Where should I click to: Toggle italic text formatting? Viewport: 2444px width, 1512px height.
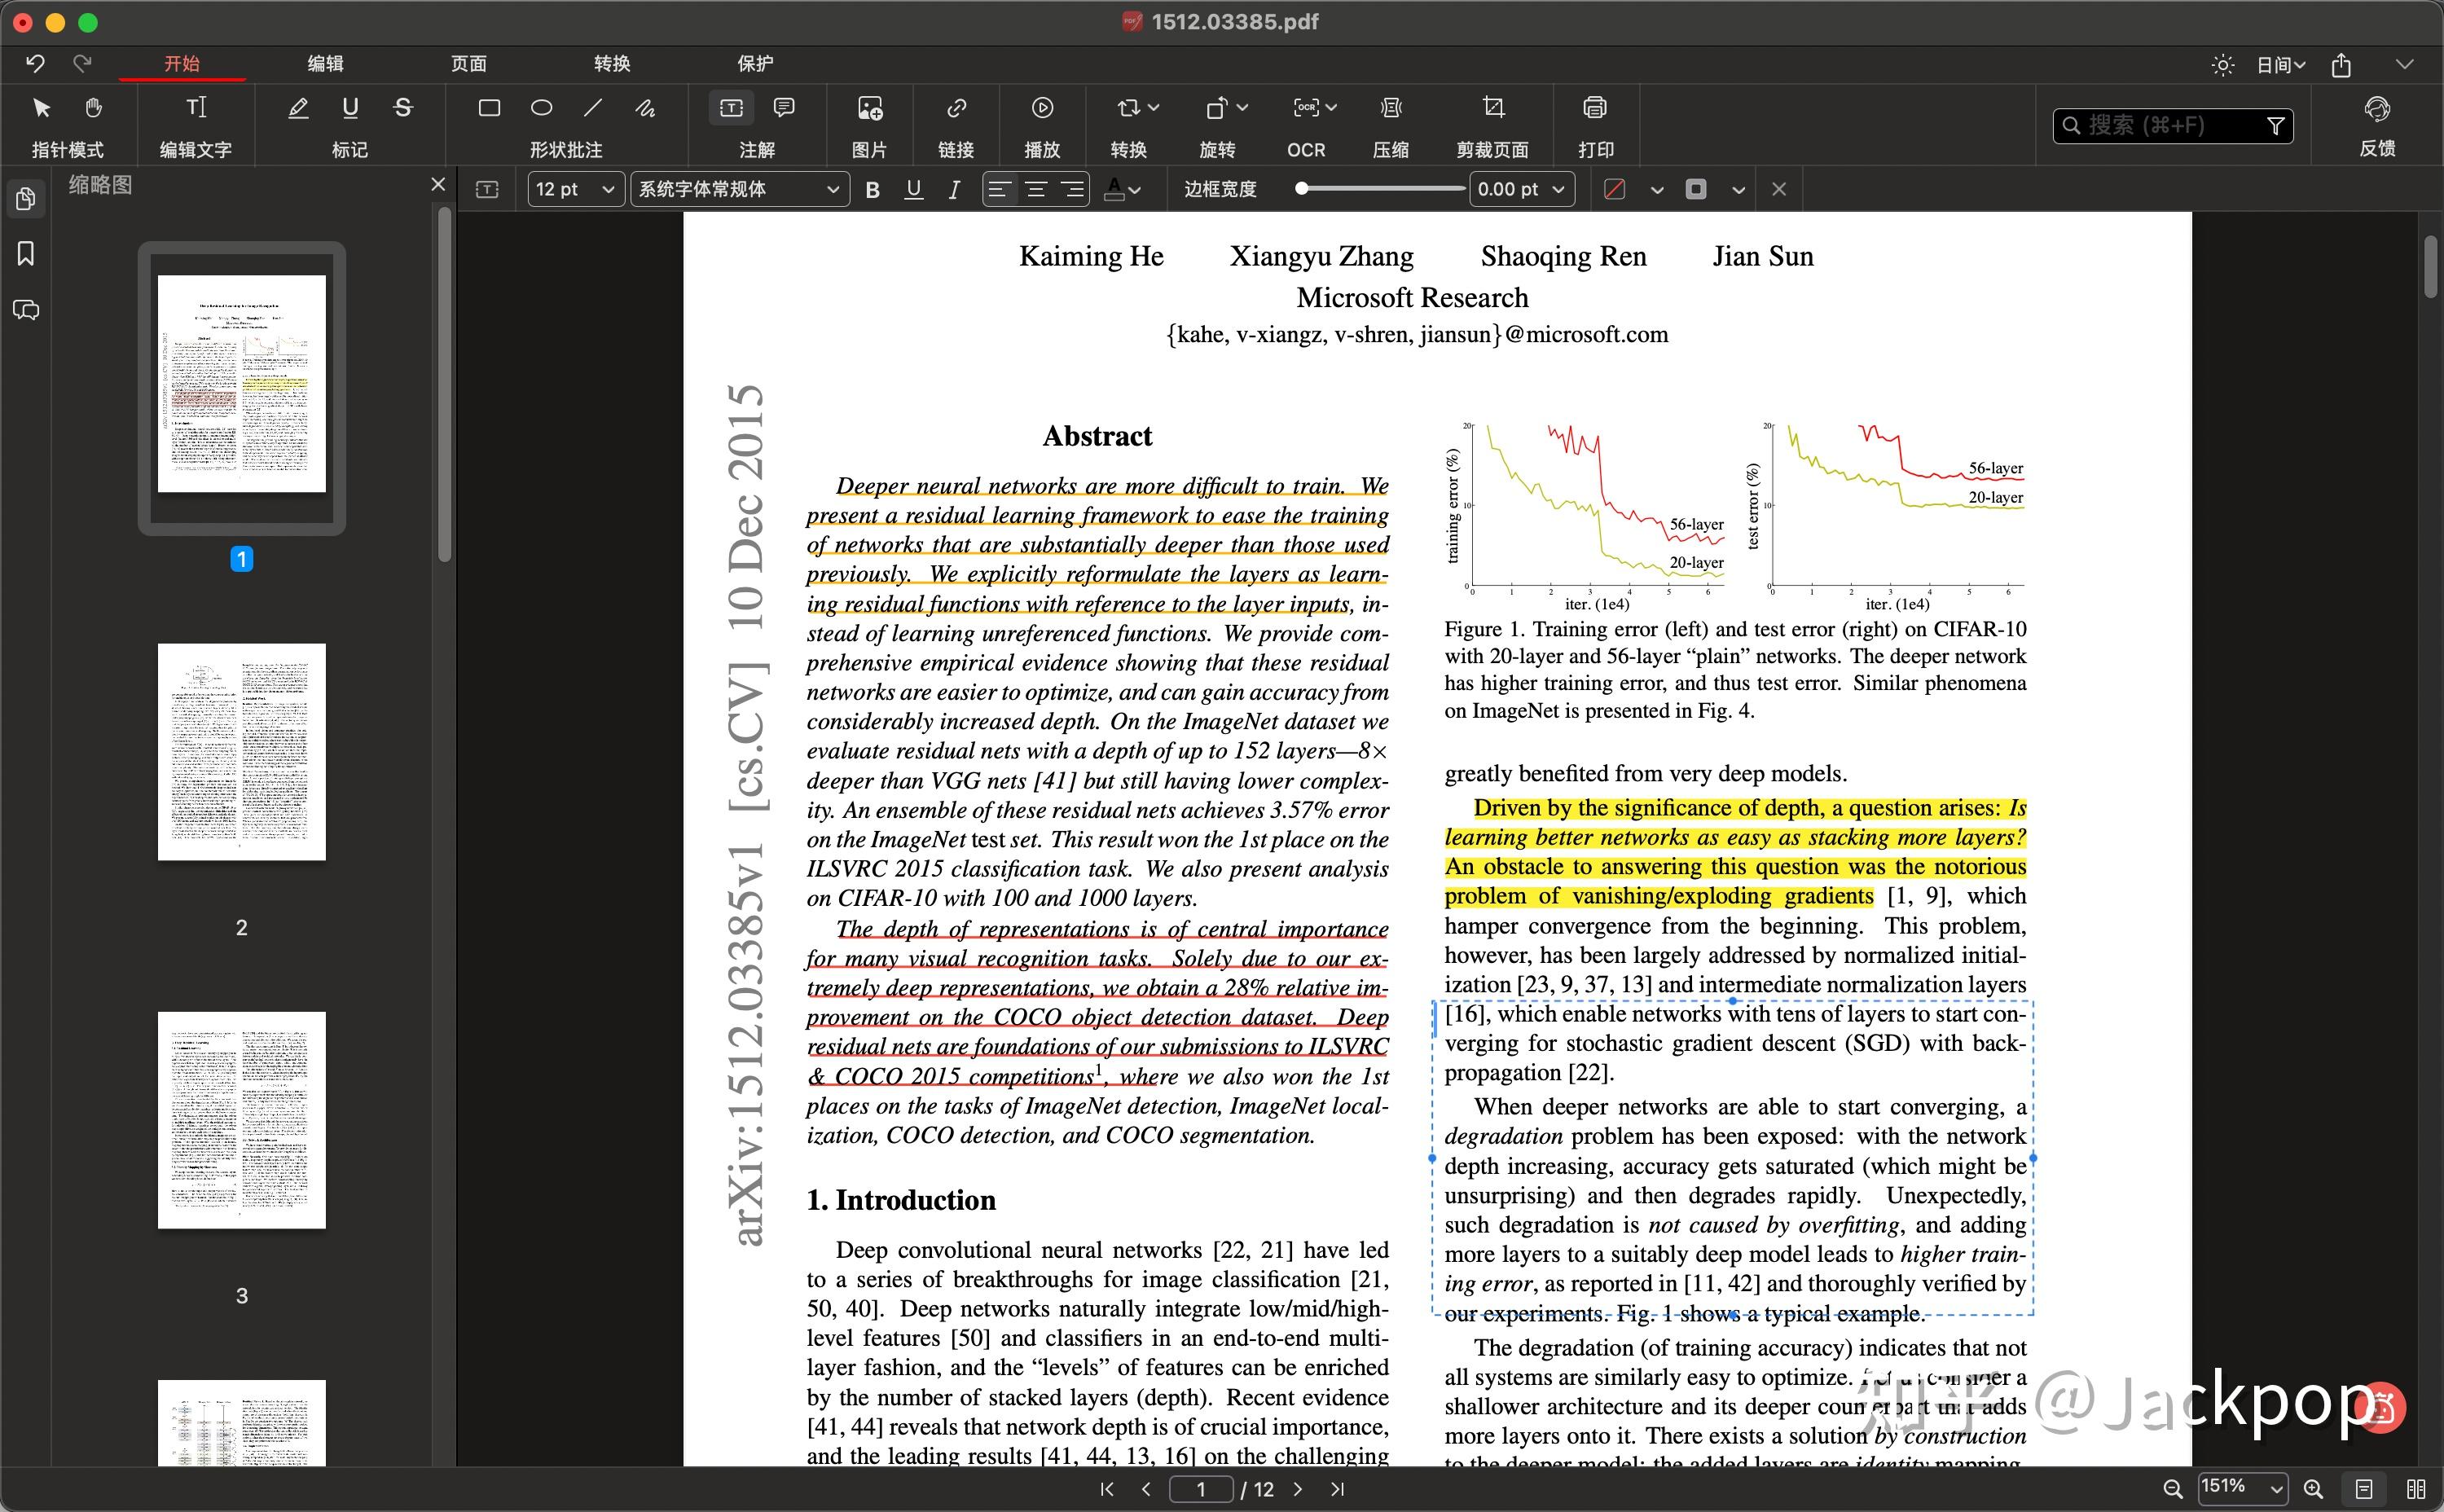[x=954, y=189]
